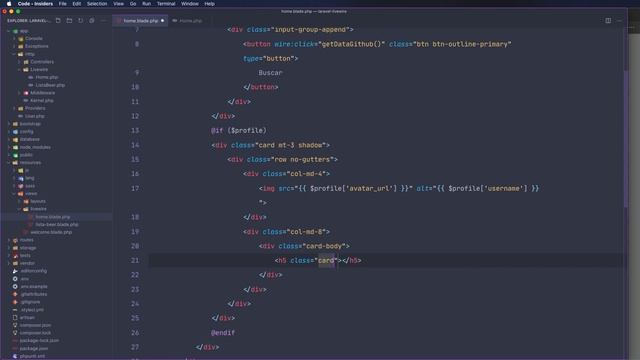The width and height of the screenshot is (640, 360).
Task: Click the unsaved dot on home.blade.php tab
Action: click(x=162, y=20)
